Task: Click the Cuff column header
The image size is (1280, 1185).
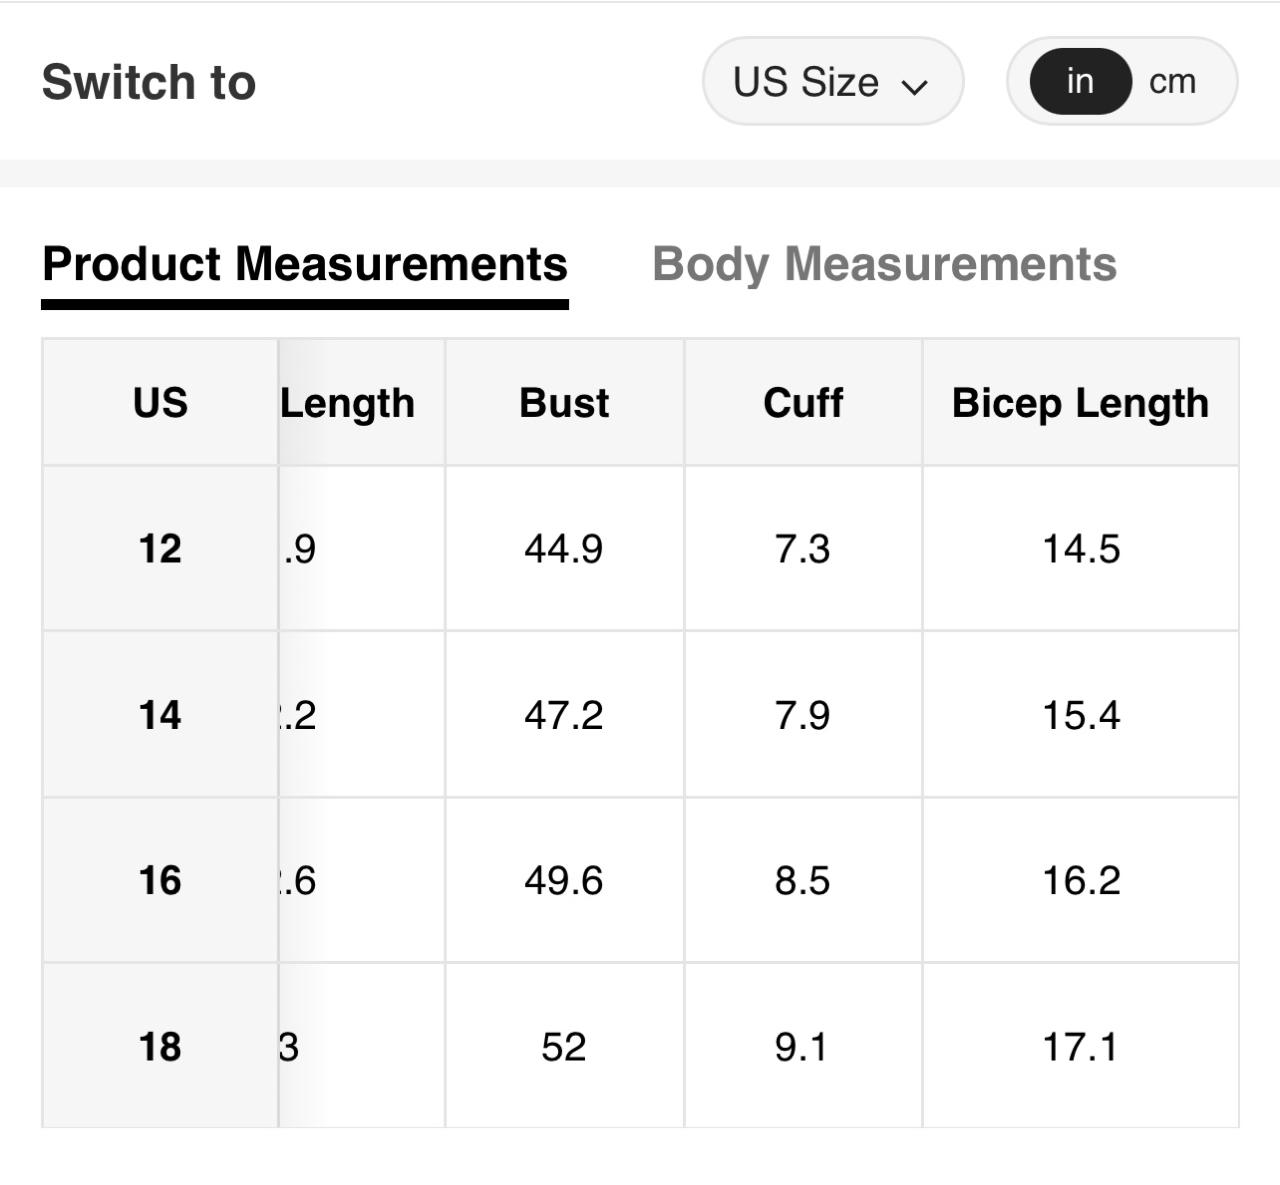Action: 803,403
